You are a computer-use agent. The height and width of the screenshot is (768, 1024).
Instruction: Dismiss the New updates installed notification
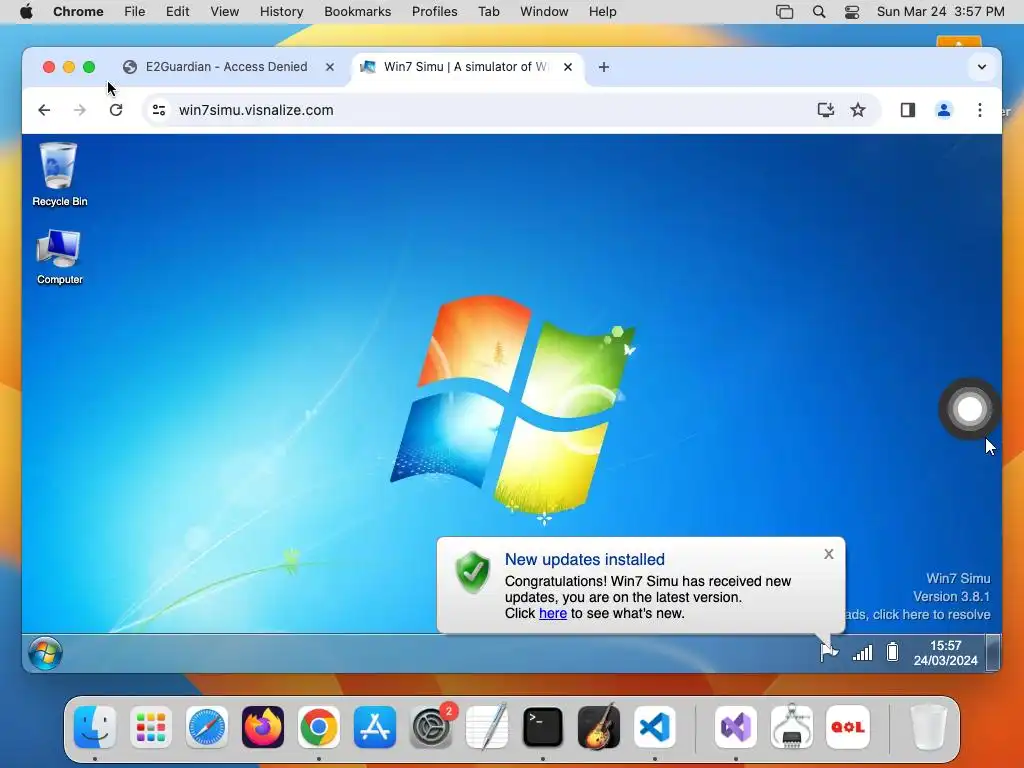[829, 554]
